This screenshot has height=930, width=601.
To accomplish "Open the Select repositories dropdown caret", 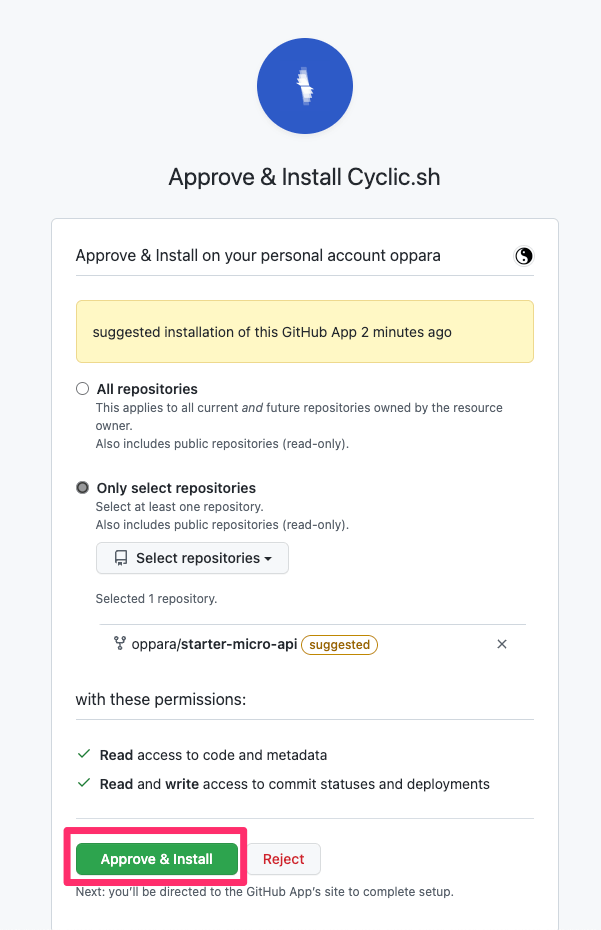I will tap(268, 559).
